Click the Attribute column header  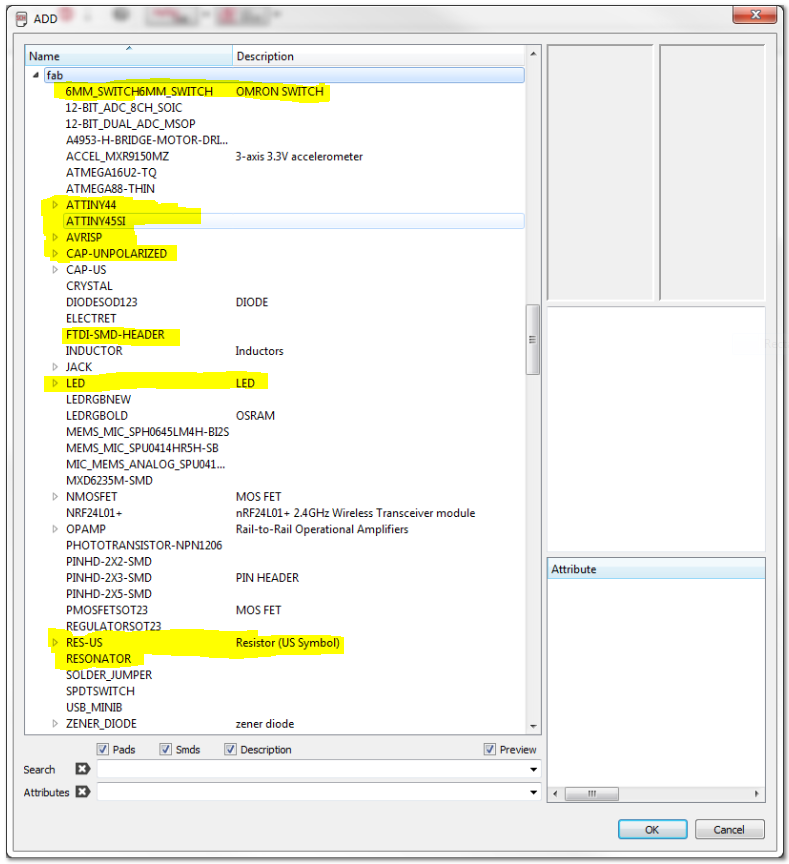pos(656,569)
